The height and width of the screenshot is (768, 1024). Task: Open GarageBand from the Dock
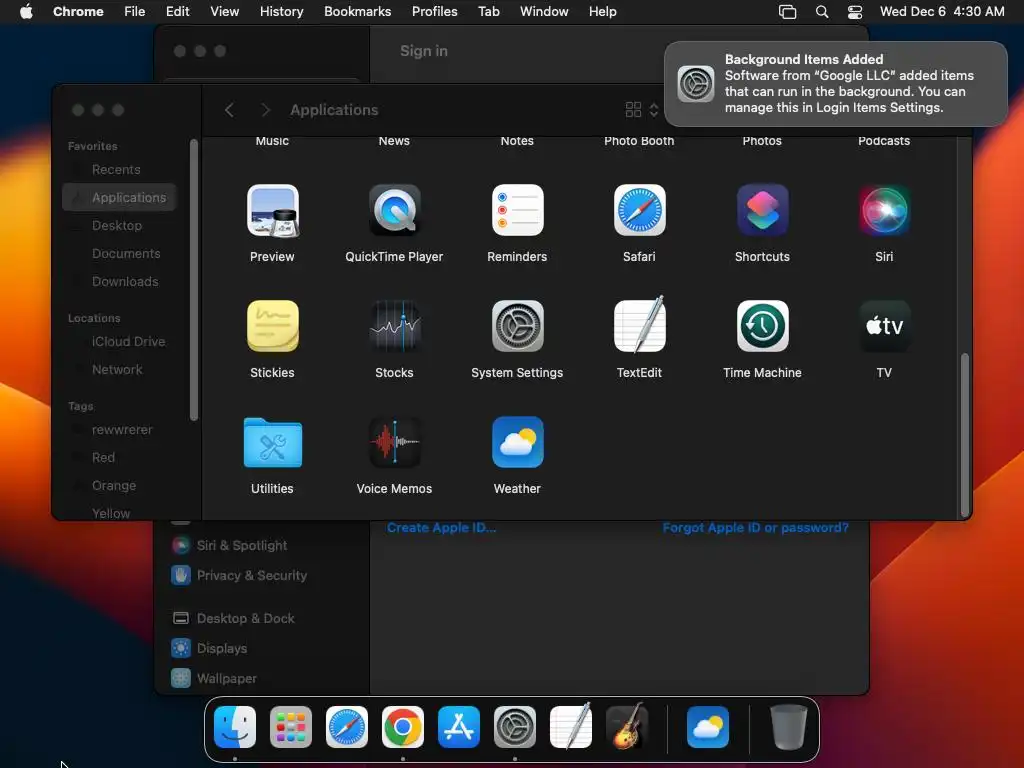(627, 726)
